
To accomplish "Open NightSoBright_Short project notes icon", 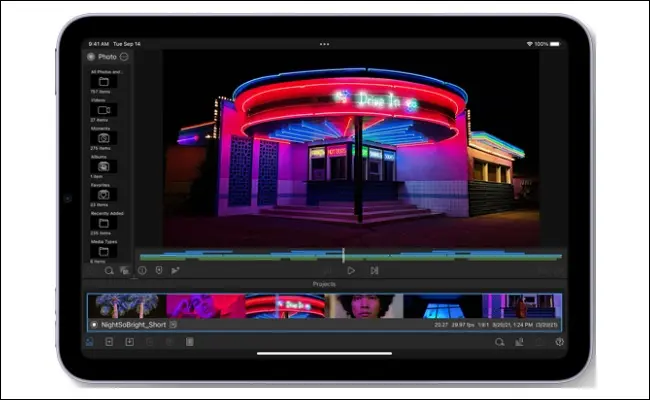I will click(x=173, y=325).
